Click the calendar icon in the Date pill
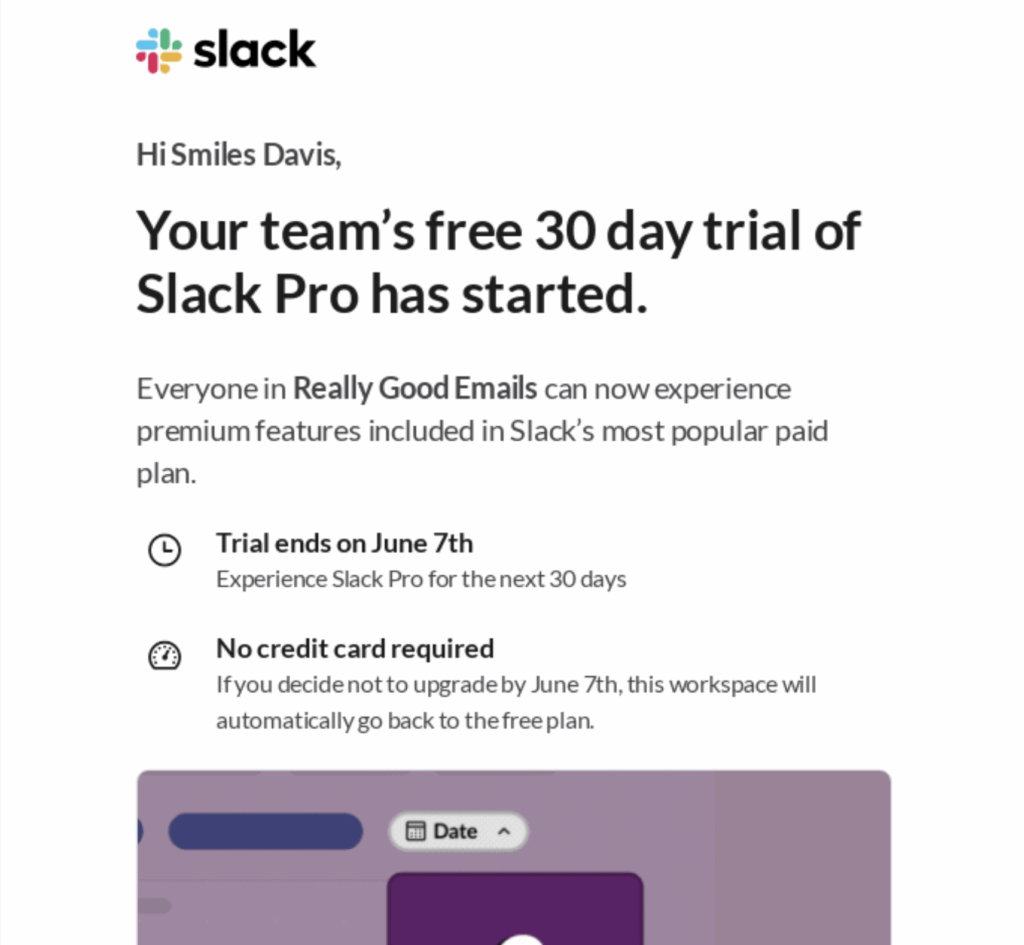 pos(415,832)
